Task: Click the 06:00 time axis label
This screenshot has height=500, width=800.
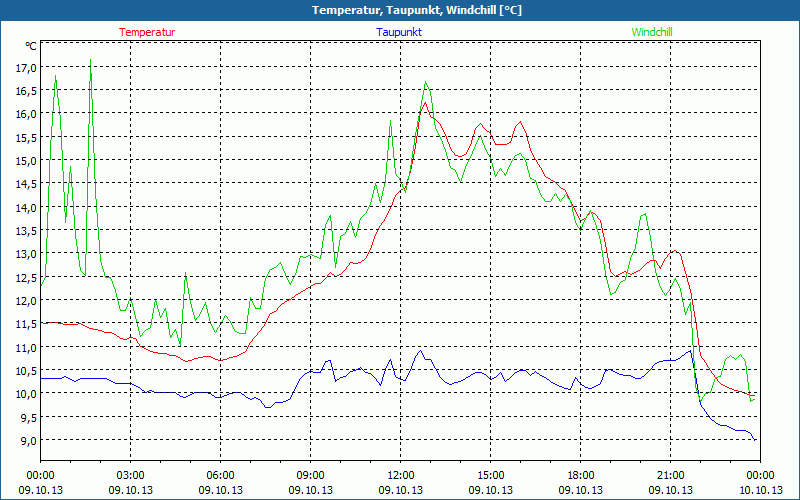Action: (220, 475)
